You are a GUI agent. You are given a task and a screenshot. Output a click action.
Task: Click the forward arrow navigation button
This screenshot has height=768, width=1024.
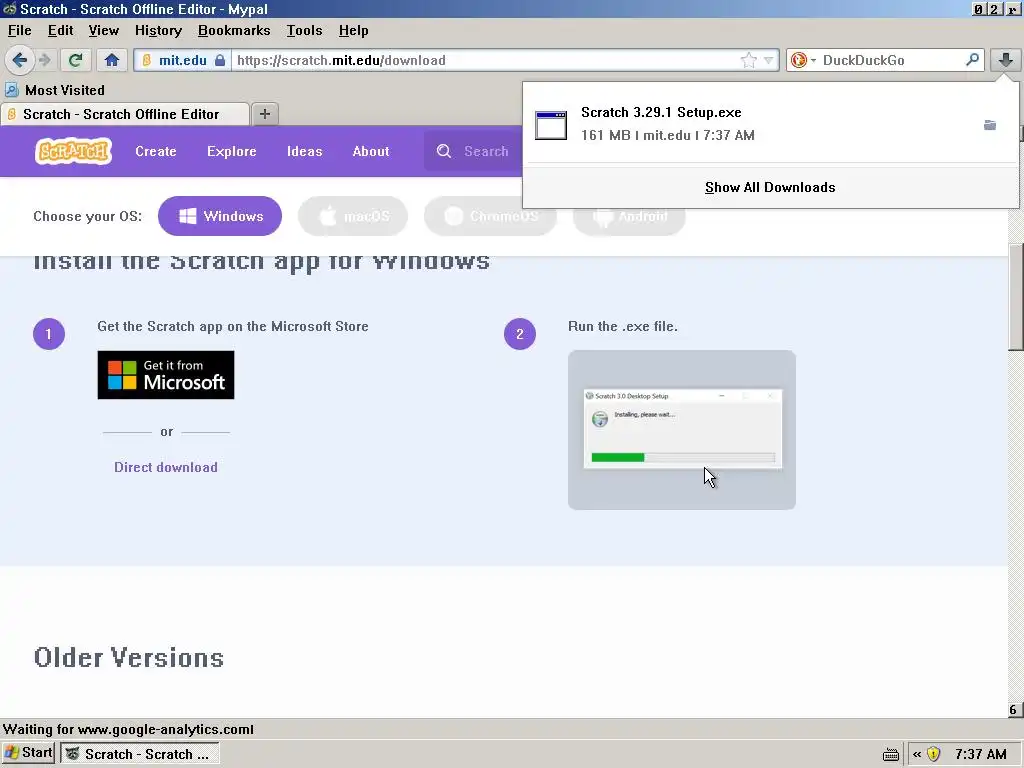pyautogui.click(x=44, y=60)
